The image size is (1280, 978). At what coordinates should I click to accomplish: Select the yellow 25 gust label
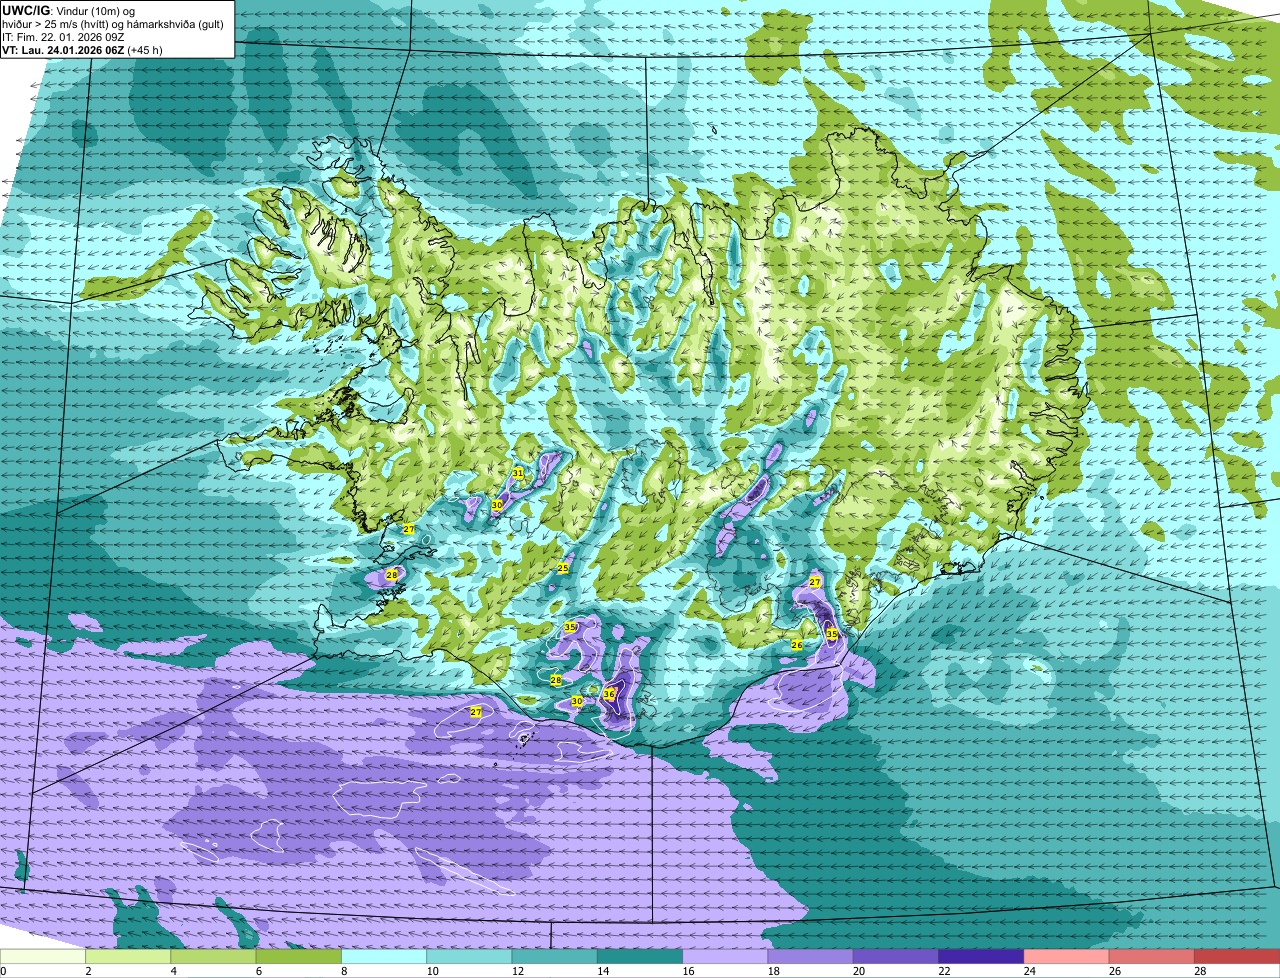[x=563, y=568]
